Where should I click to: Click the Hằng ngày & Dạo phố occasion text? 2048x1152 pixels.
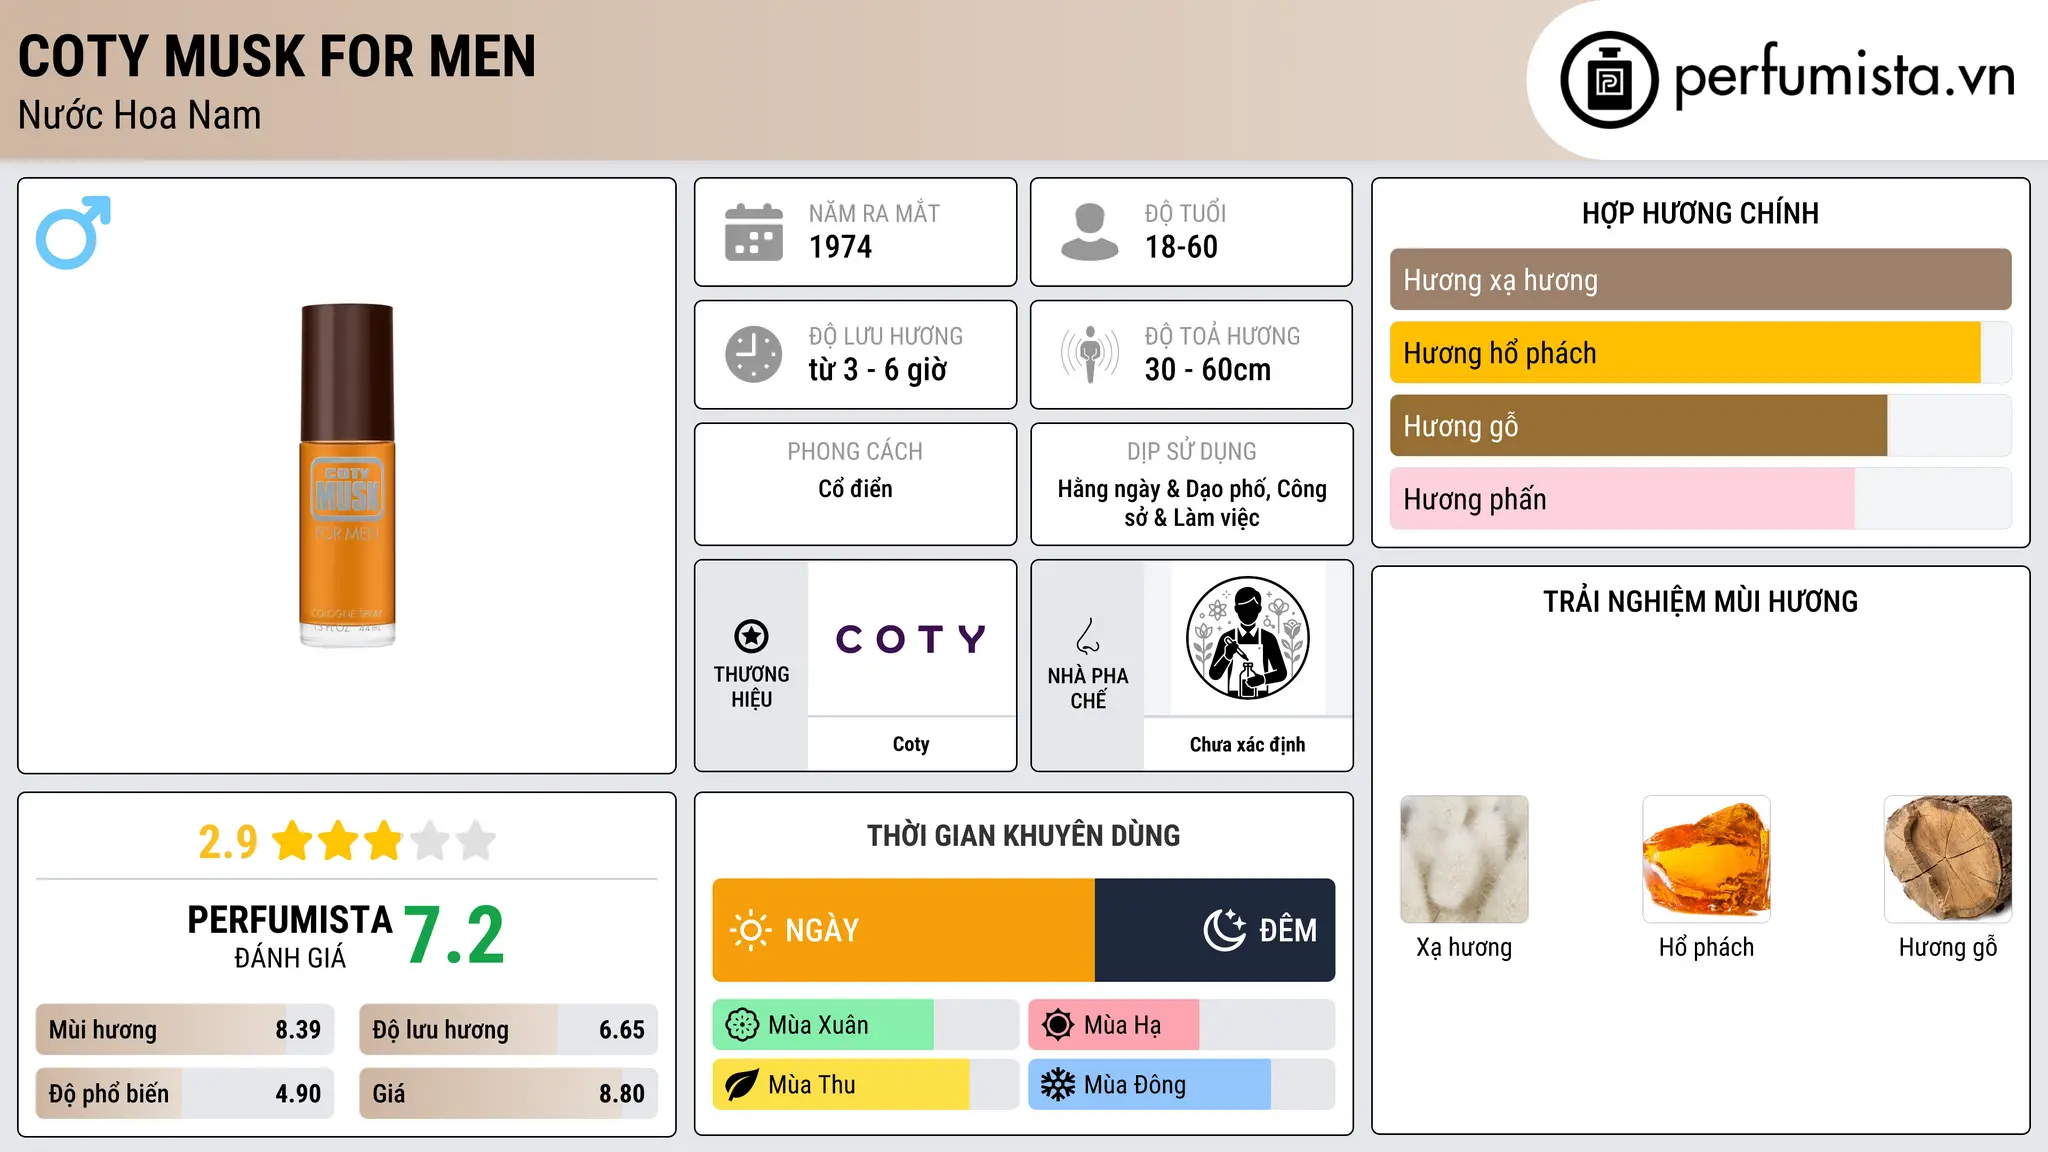(1192, 503)
